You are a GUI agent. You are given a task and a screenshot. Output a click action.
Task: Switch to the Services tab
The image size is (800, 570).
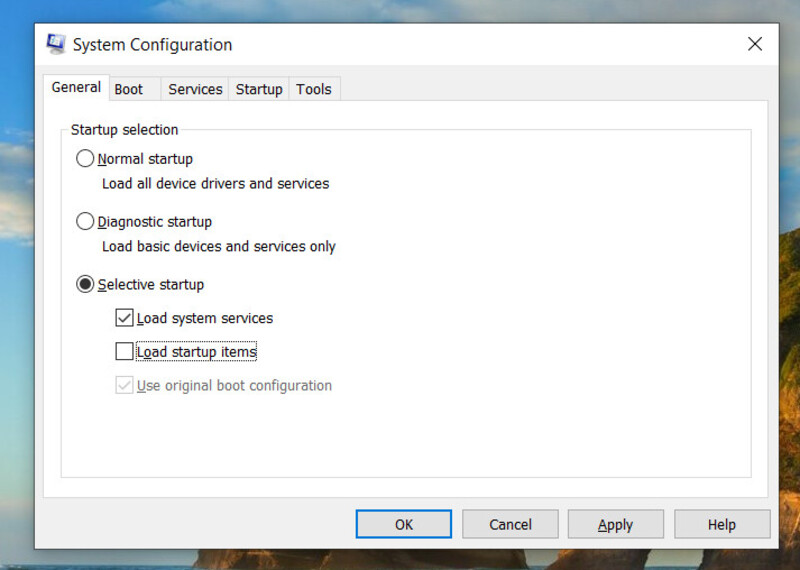pos(195,89)
